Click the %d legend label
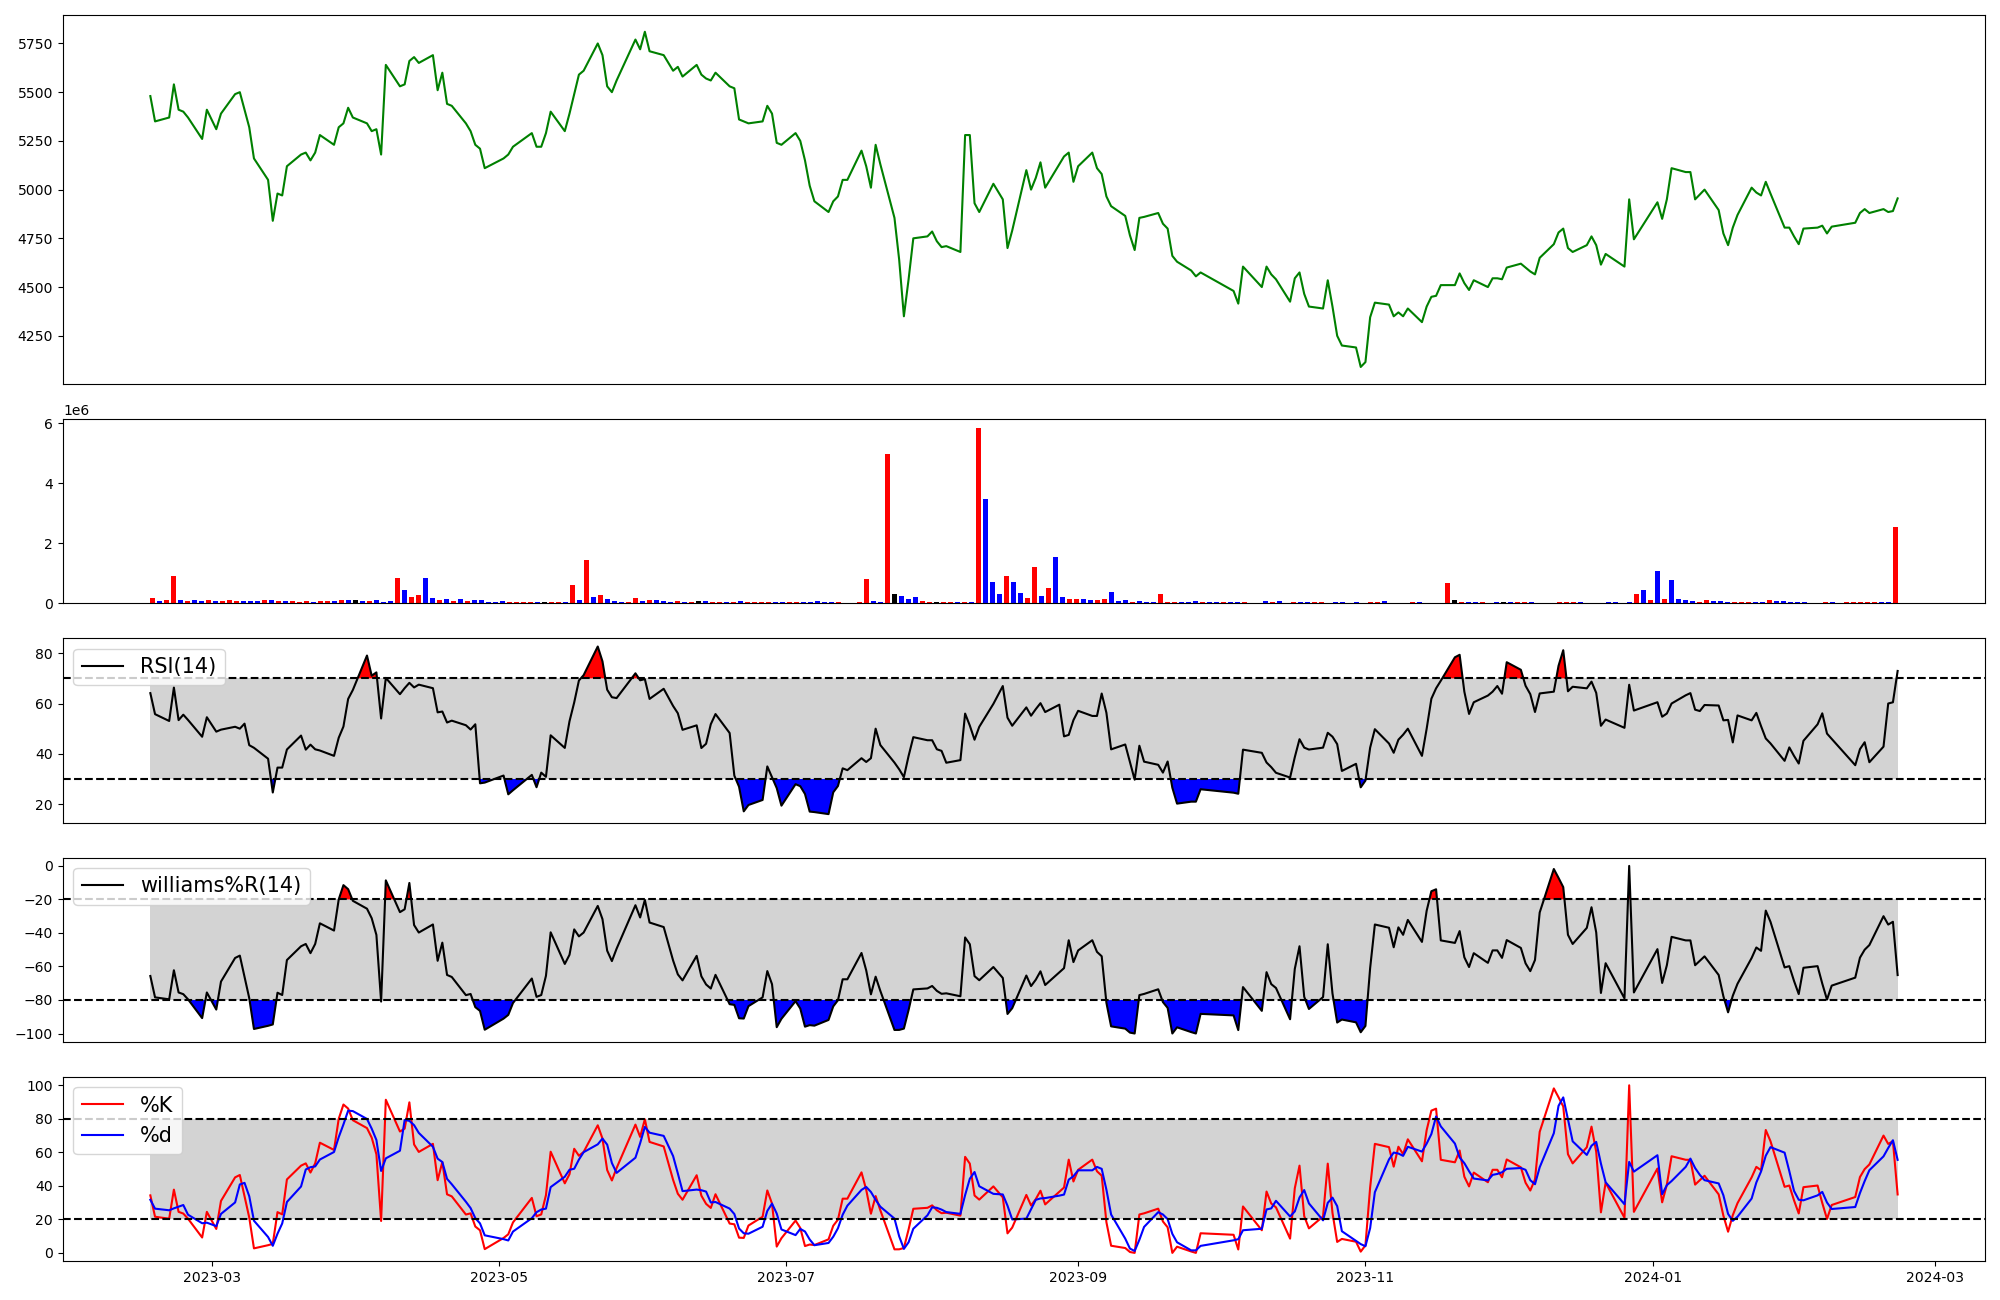Image resolution: width=2000 pixels, height=1300 pixels. pos(156,1135)
